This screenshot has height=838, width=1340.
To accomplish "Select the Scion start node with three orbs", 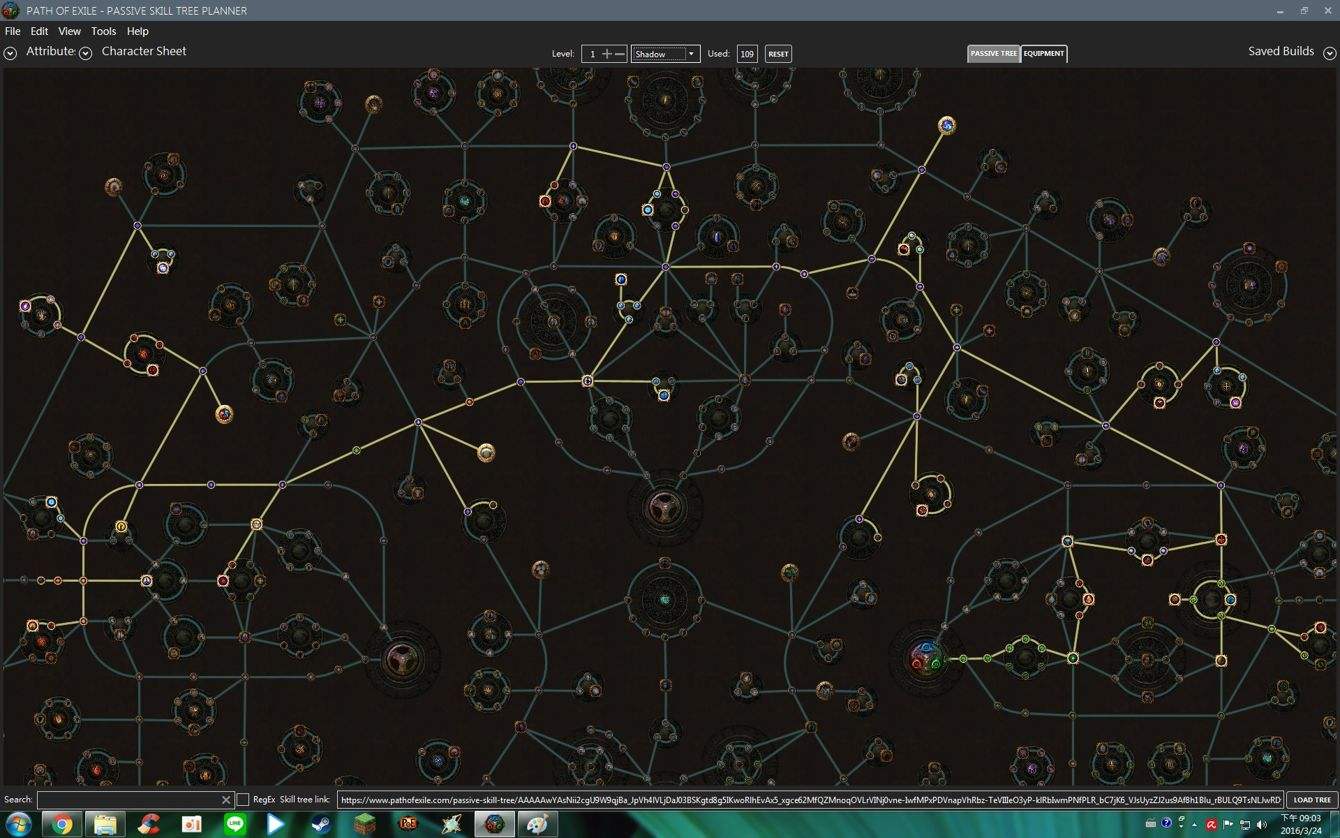I will coord(926,658).
